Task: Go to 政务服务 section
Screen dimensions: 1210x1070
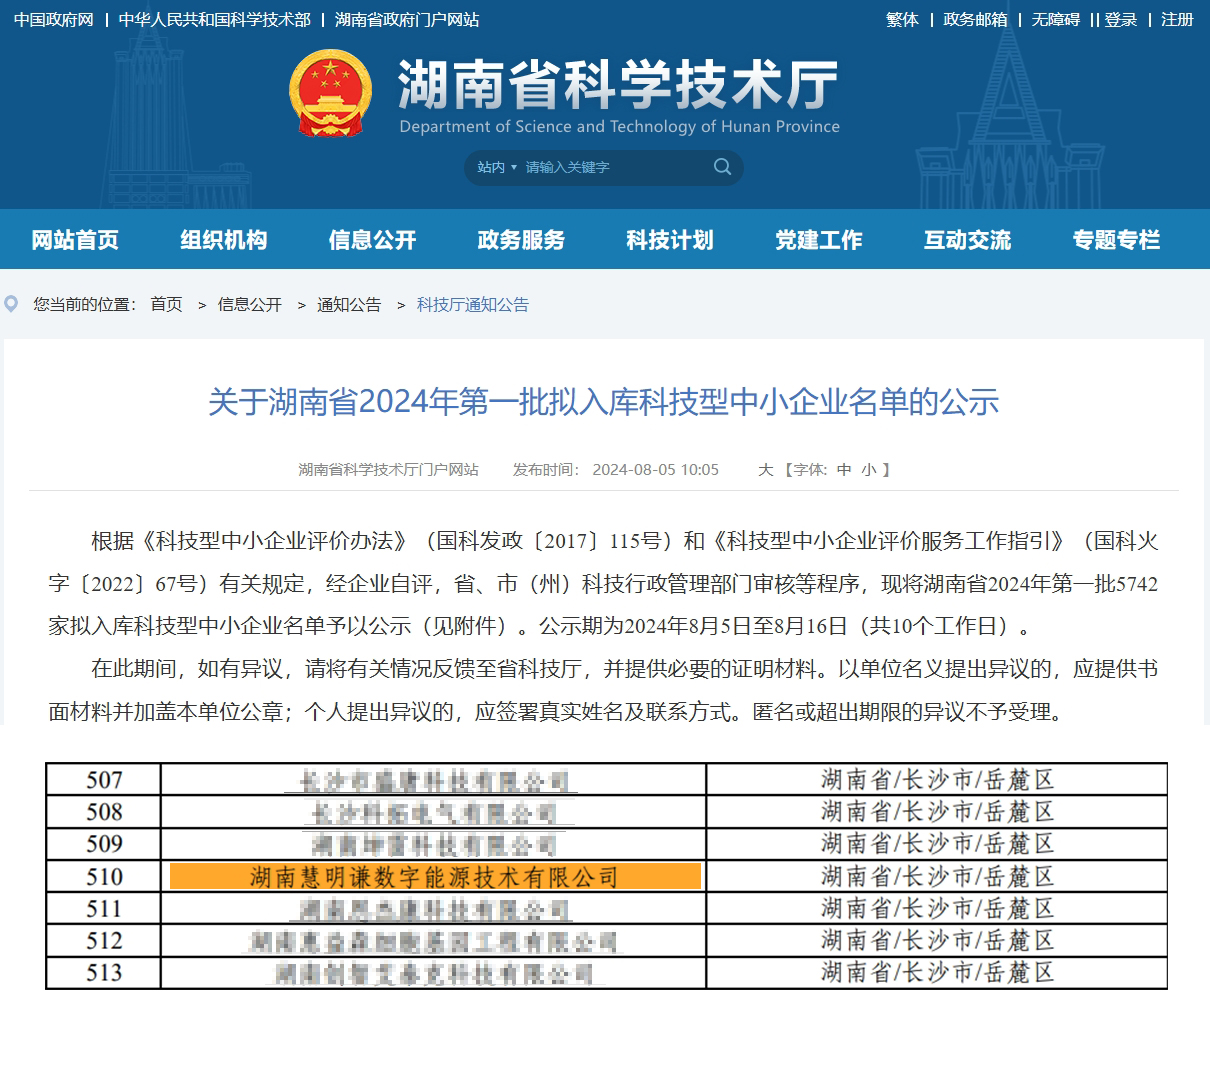Action: (521, 240)
